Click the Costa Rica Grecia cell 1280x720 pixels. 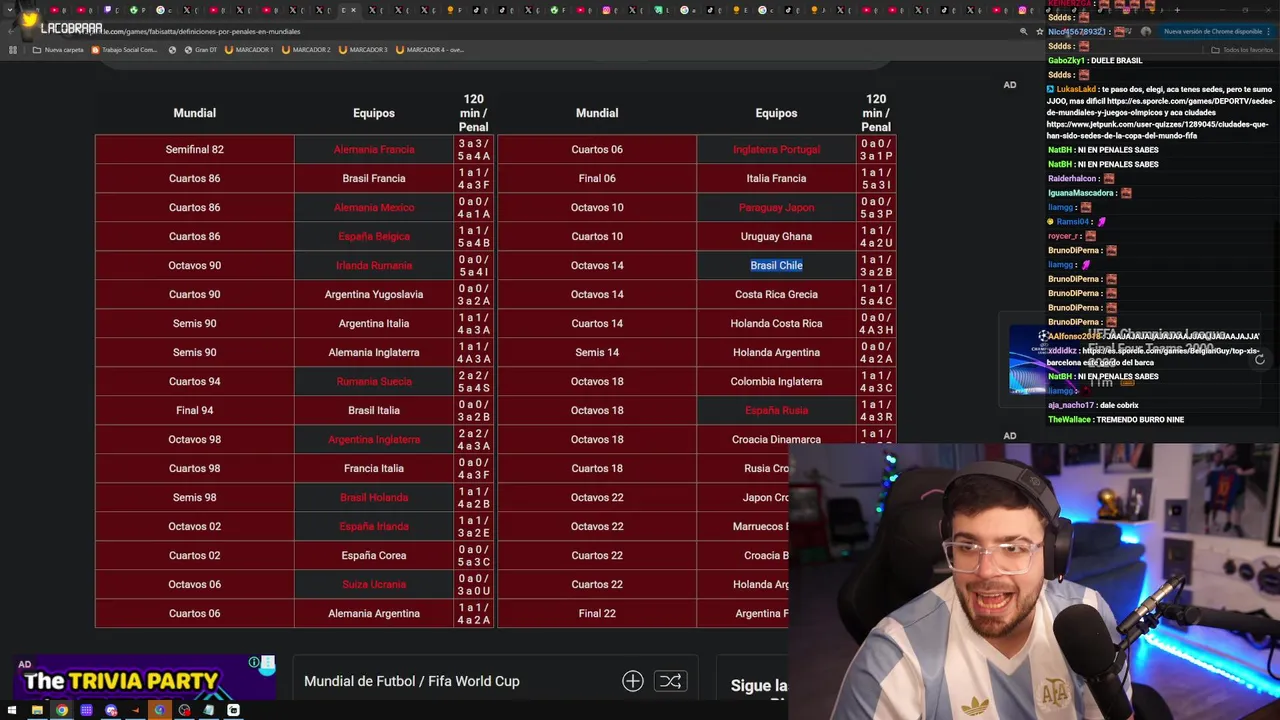tap(777, 294)
